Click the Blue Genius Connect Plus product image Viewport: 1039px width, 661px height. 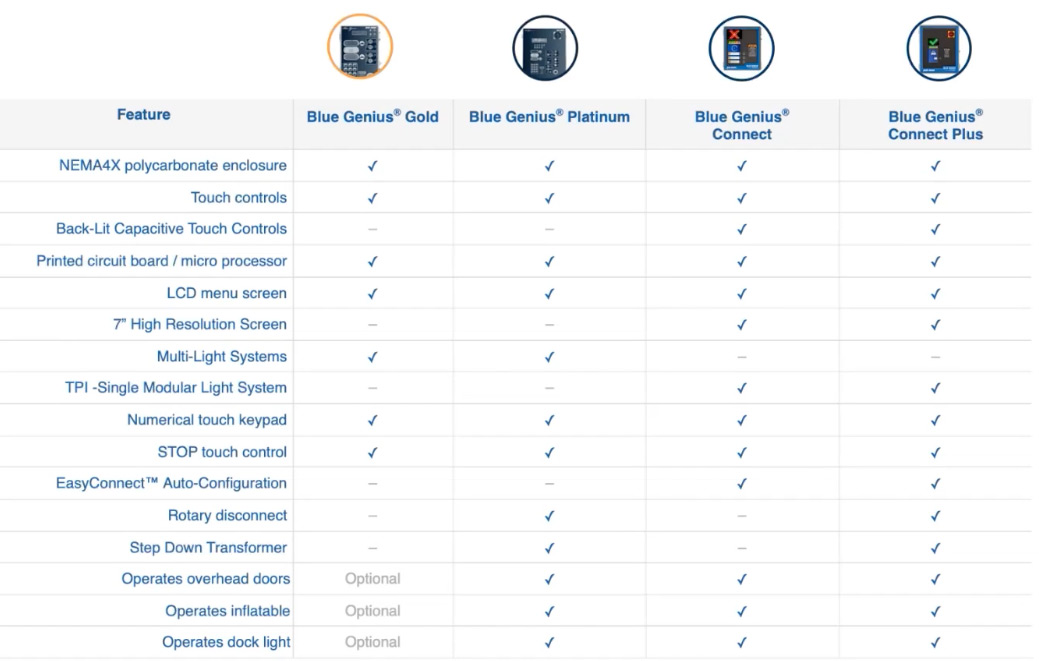coord(938,48)
